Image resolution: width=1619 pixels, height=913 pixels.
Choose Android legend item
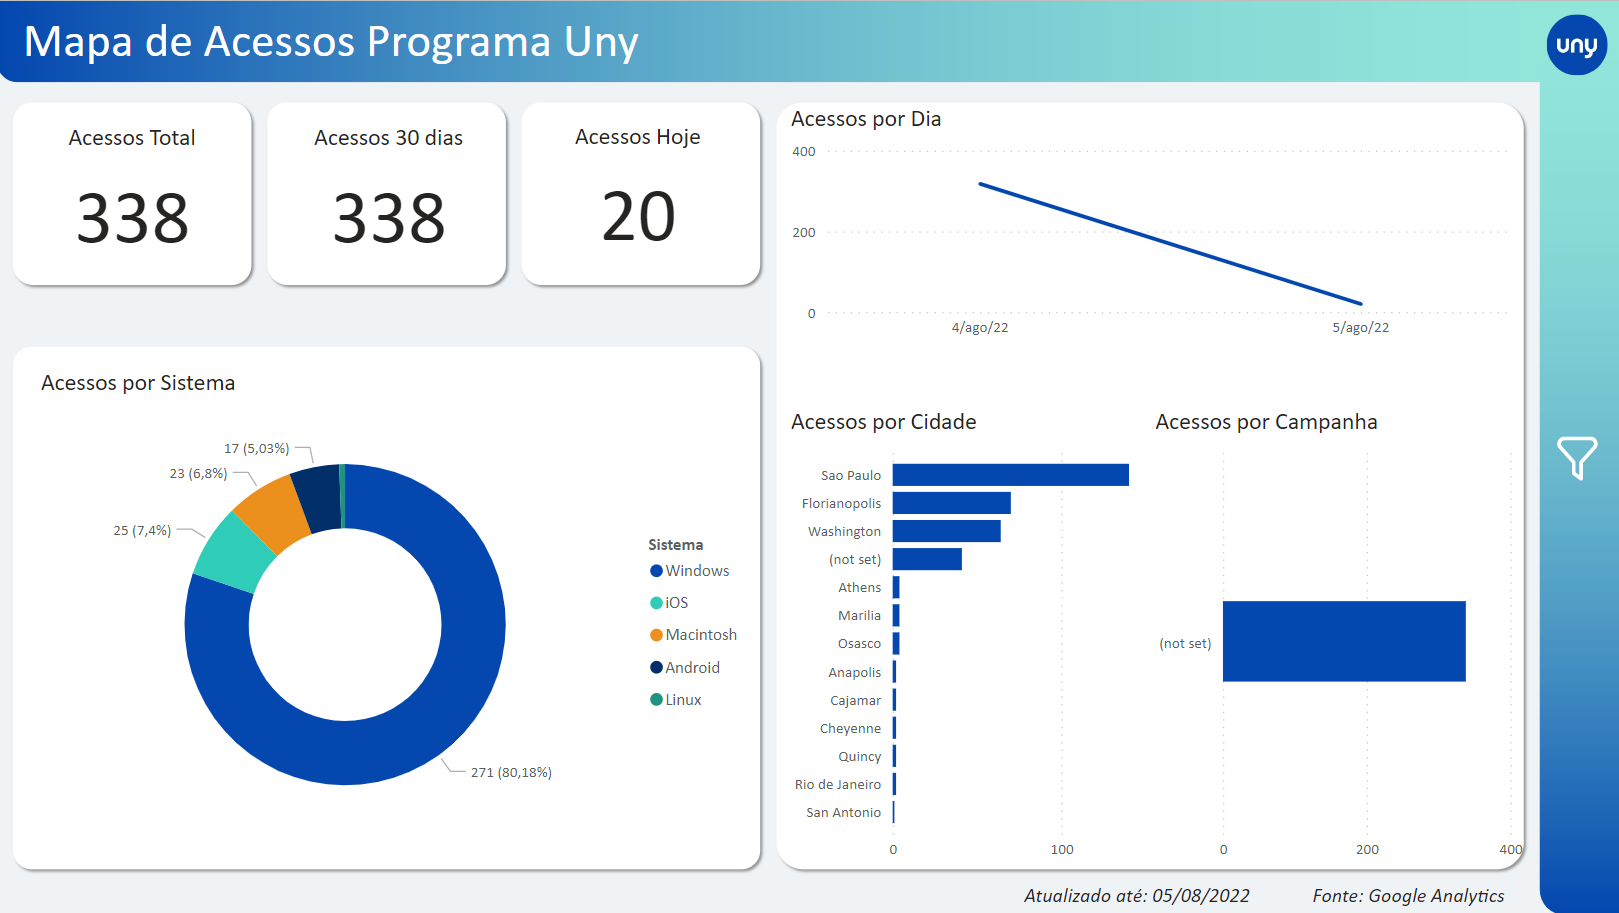tap(692, 668)
